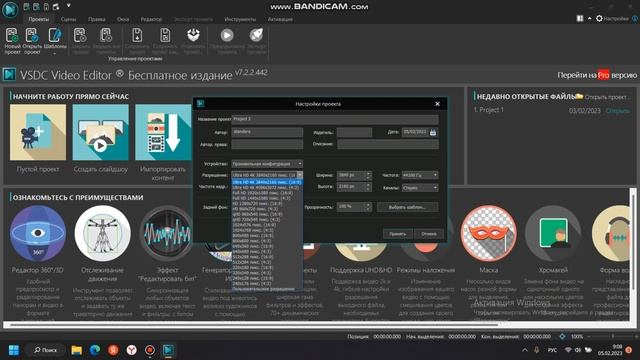Click the Издатель input field
Screen dimensions: 640x360
coord(354,132)
